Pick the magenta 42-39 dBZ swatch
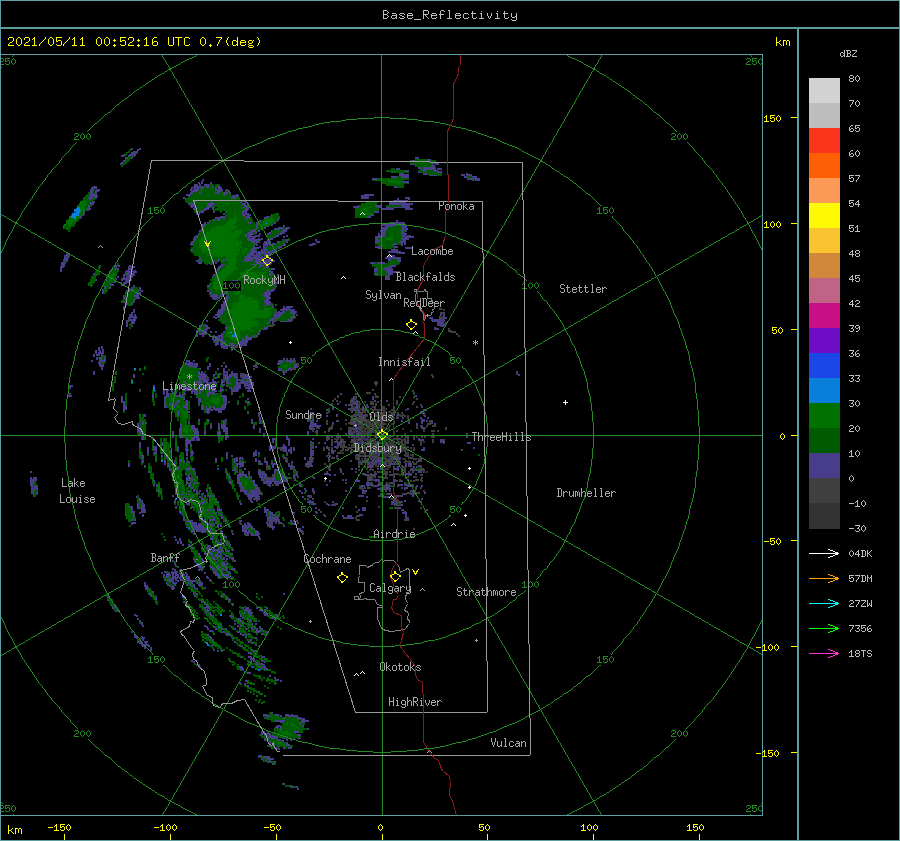Image resolution: width=900 pixels, height=841 pixels. (824, 316)
